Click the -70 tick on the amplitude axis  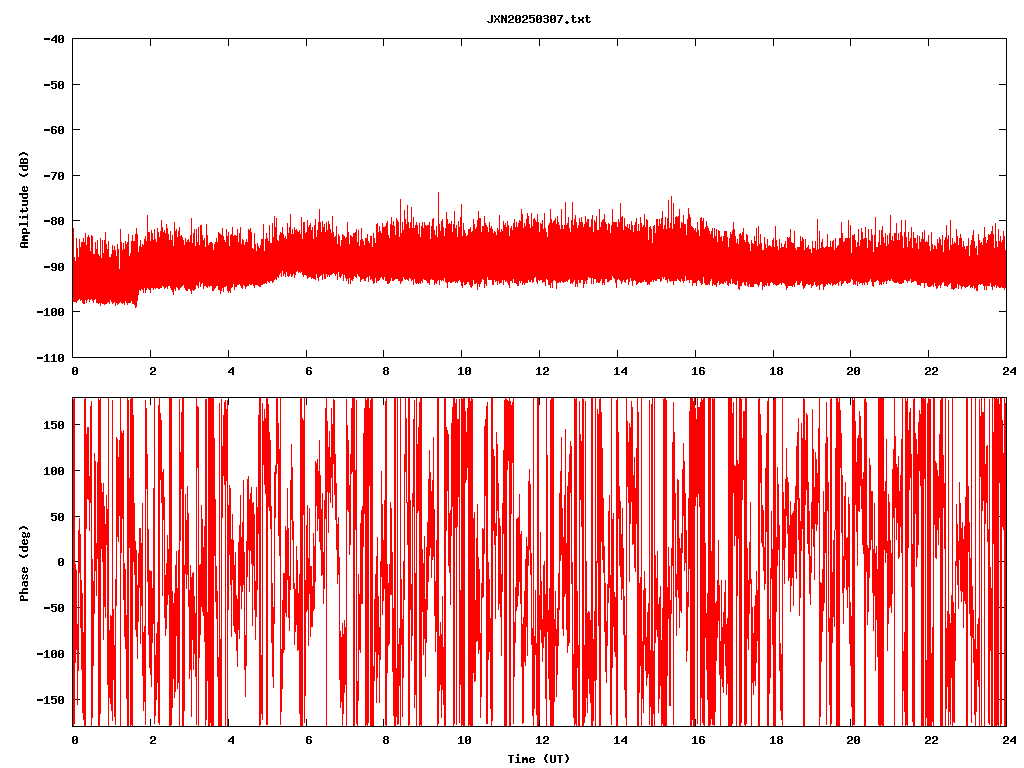[54, 176]
